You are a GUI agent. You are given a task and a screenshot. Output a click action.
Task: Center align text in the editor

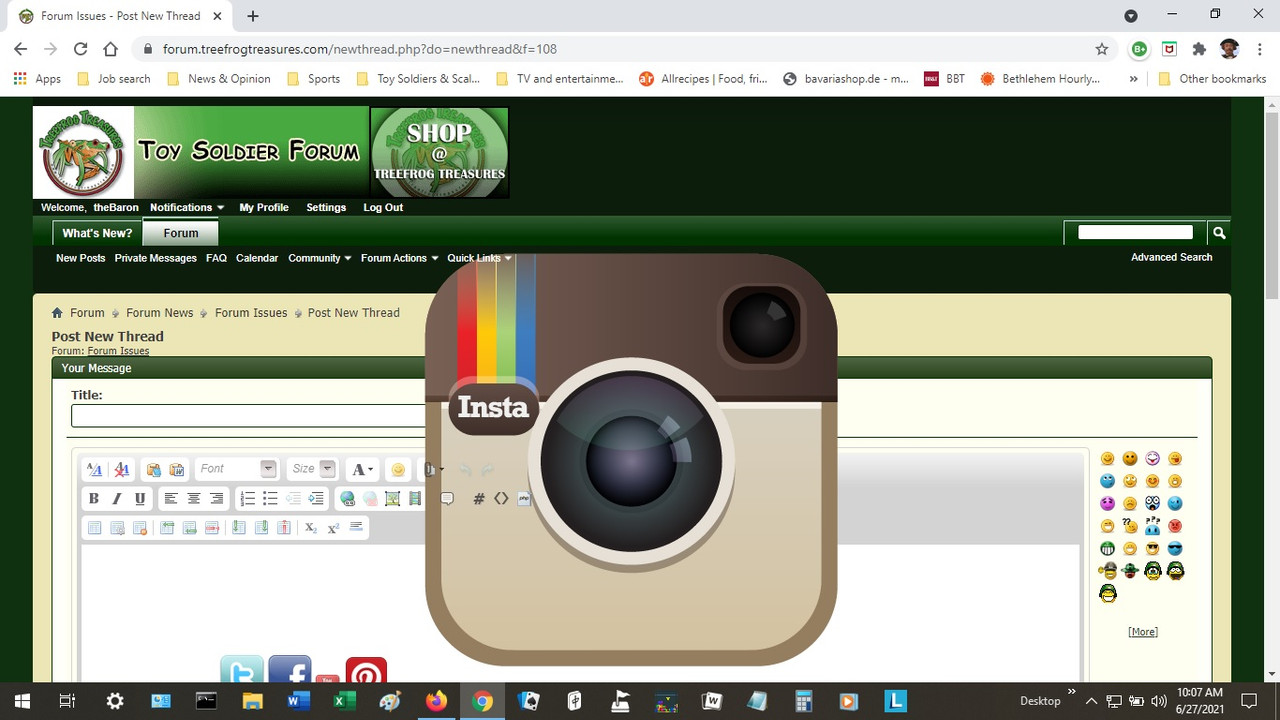[x=194, y=498]
